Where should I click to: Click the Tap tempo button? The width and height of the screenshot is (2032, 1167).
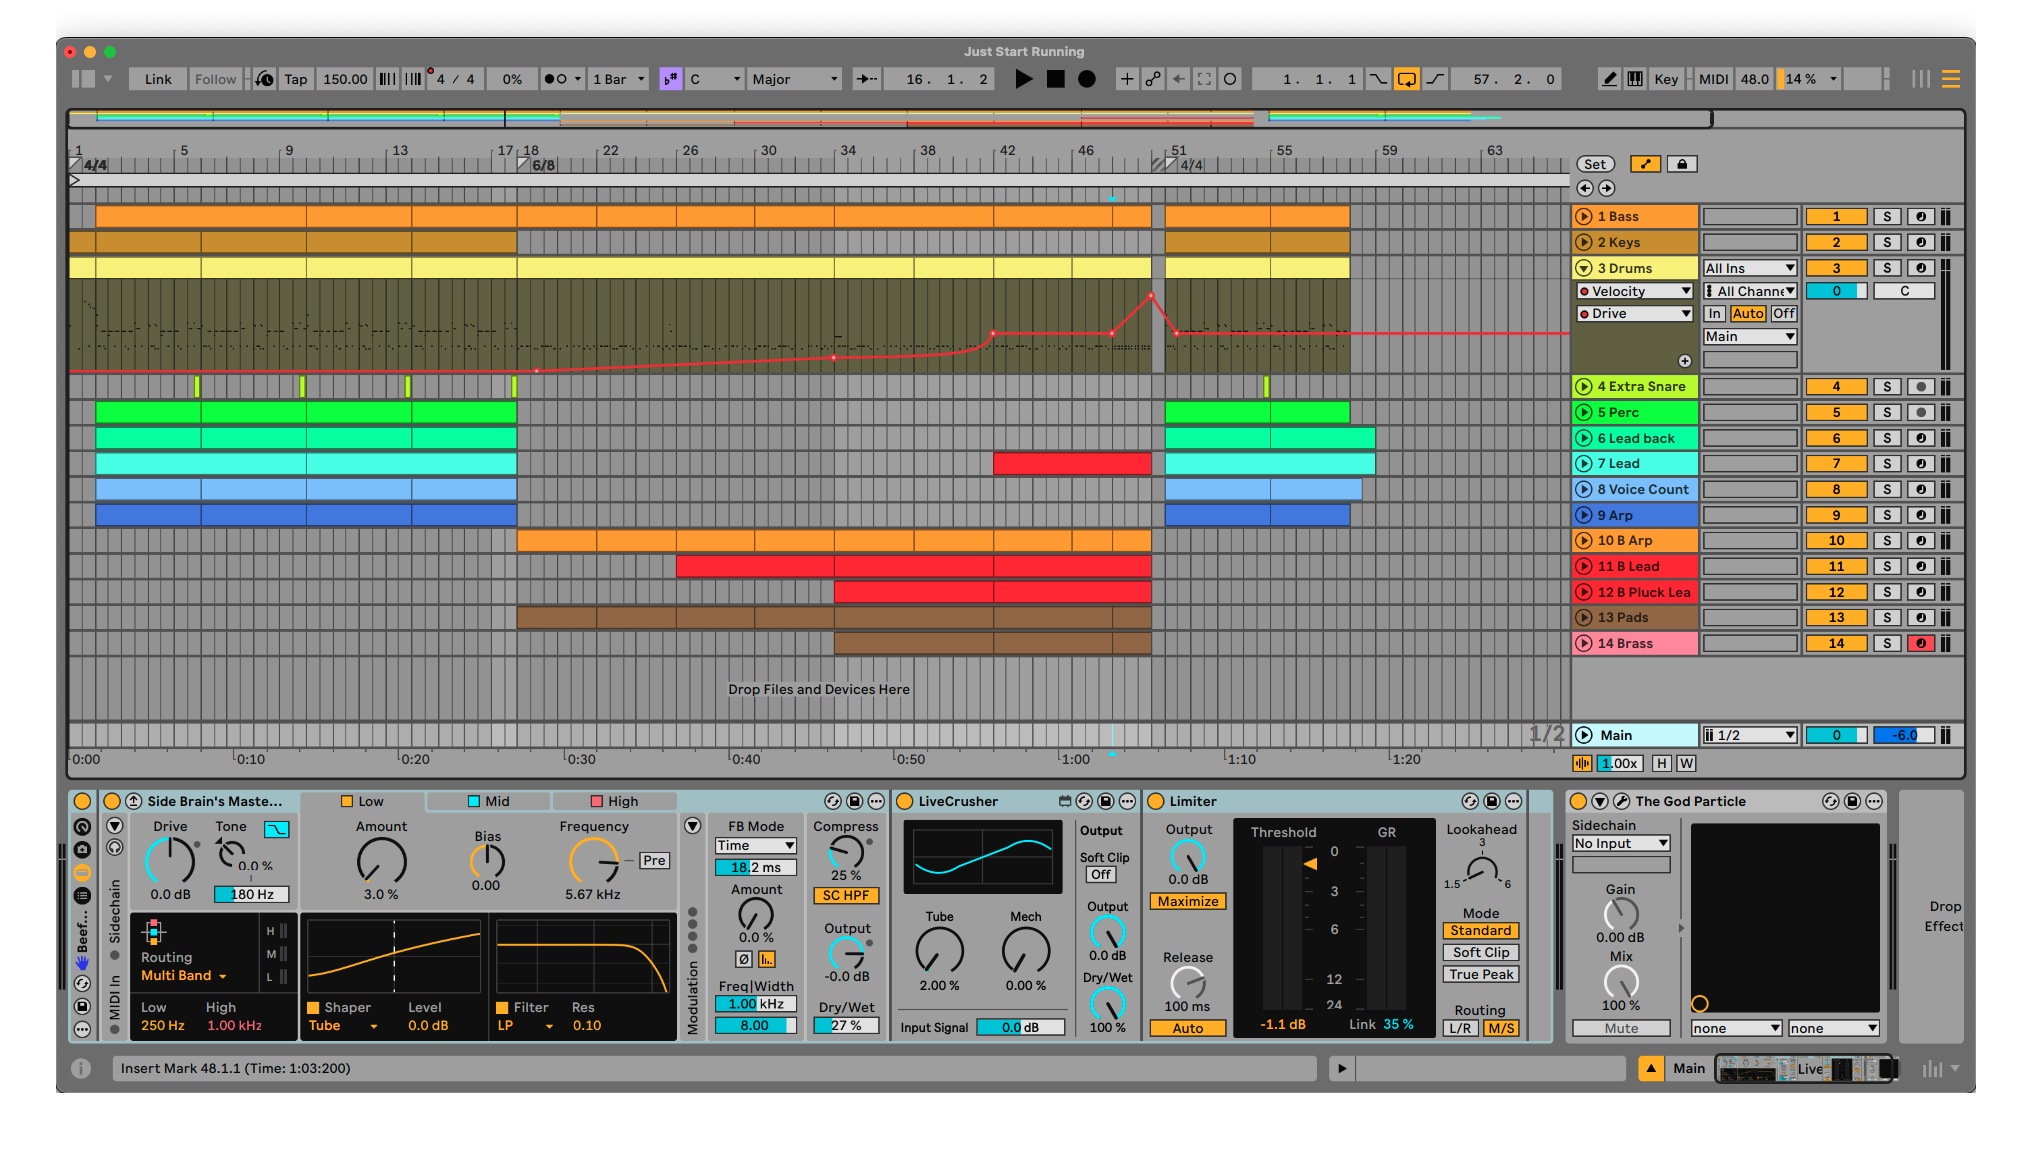pos(295,79)
